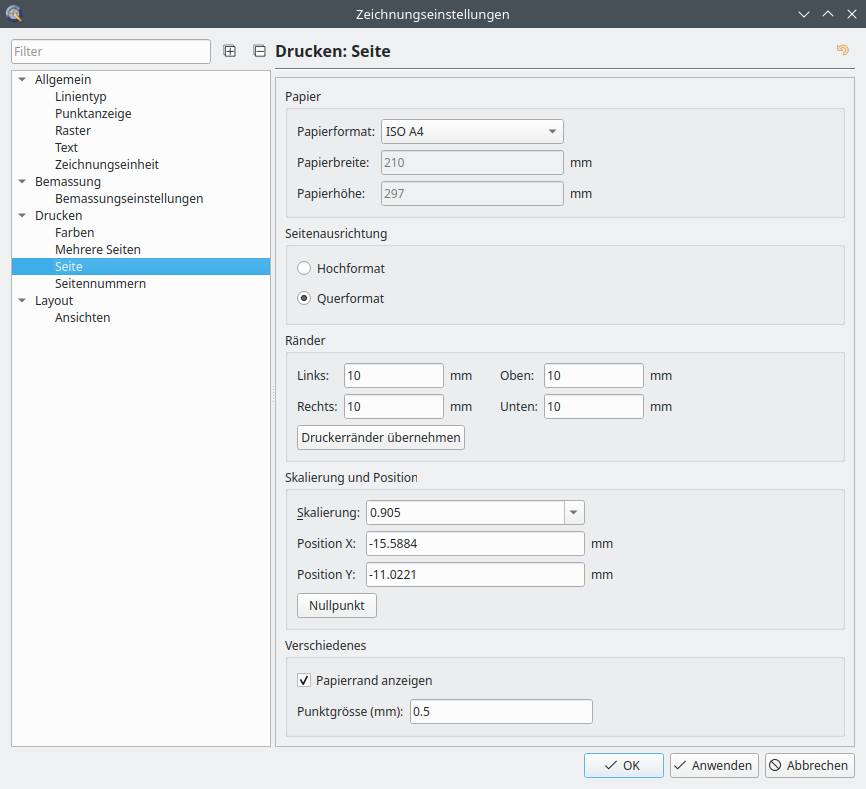Click the Anwenden button
Image resolution: width=866 pixels, height=789 pixels.
click(714, 765)
